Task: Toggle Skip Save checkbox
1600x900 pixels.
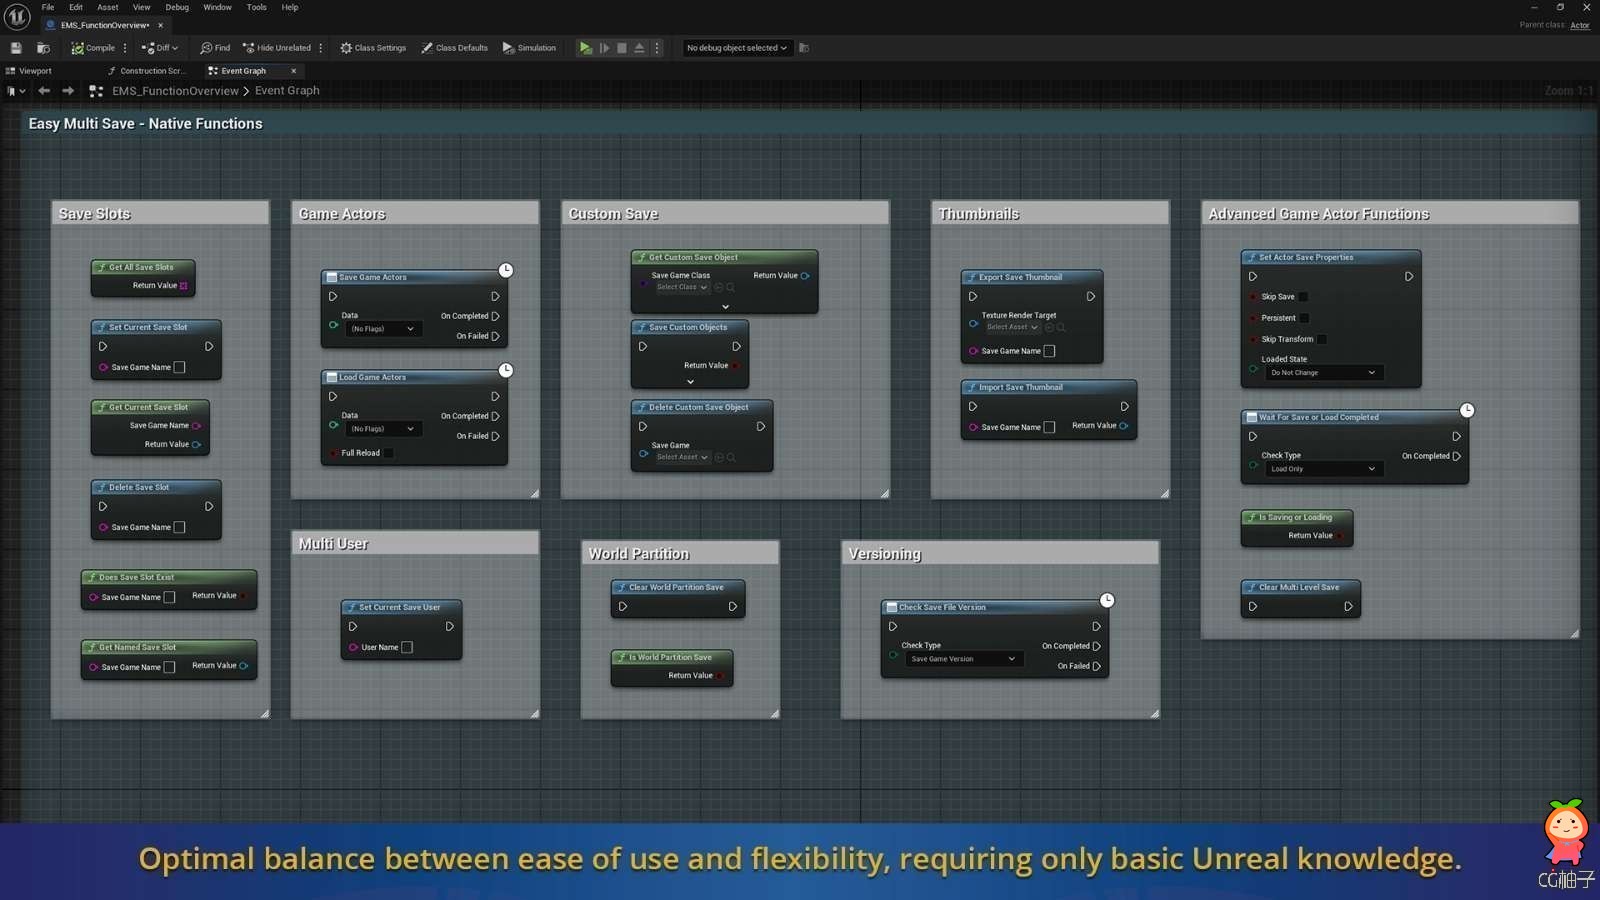Action: [1303, 297]
